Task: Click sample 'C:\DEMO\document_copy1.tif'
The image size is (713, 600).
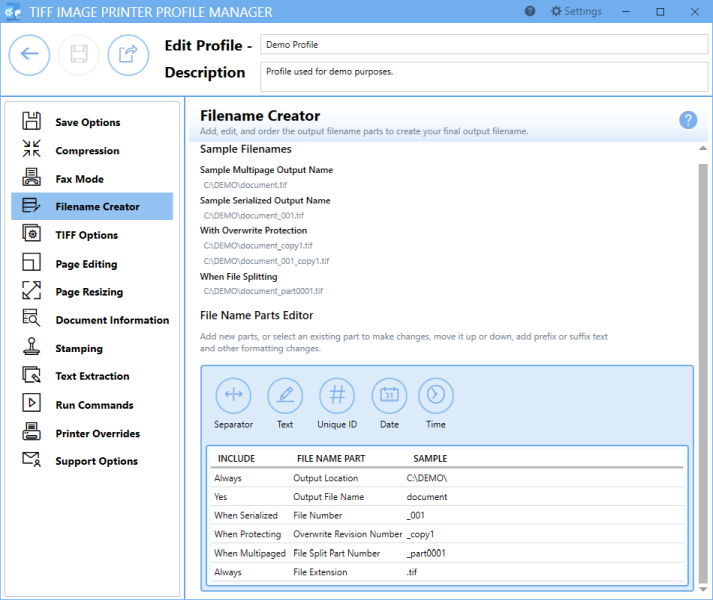Action: click(x=258, y=246)
